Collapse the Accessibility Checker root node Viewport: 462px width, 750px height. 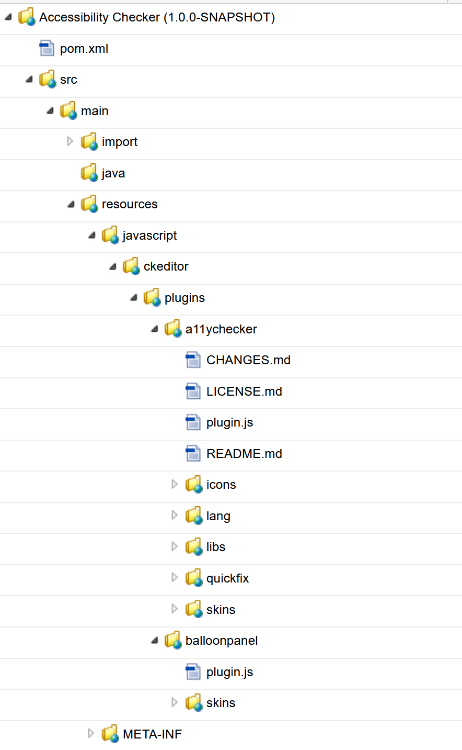coord(8,17)
